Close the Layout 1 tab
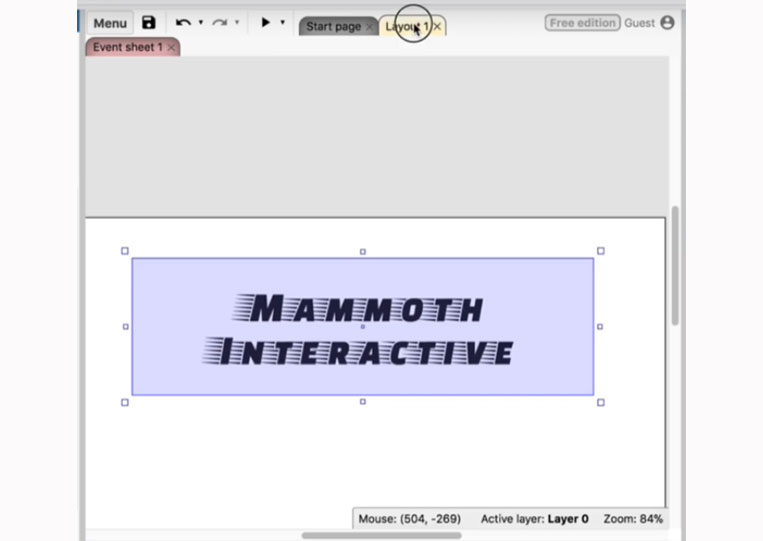 pos(437,27)
